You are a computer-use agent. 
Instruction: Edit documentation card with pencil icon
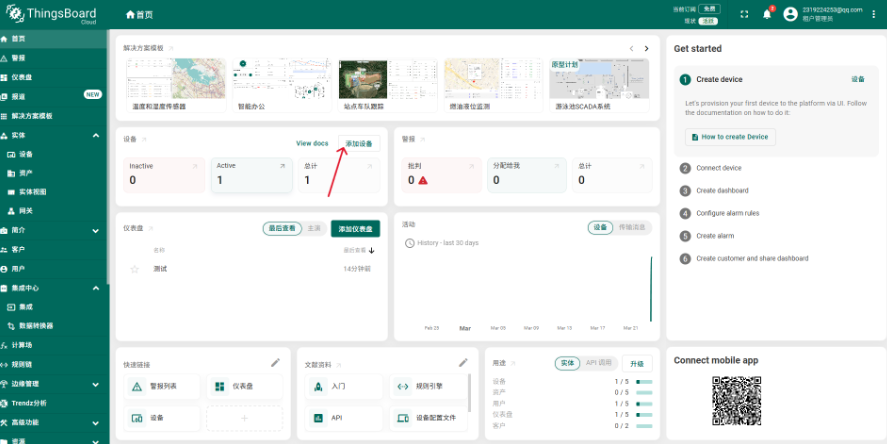463,362
